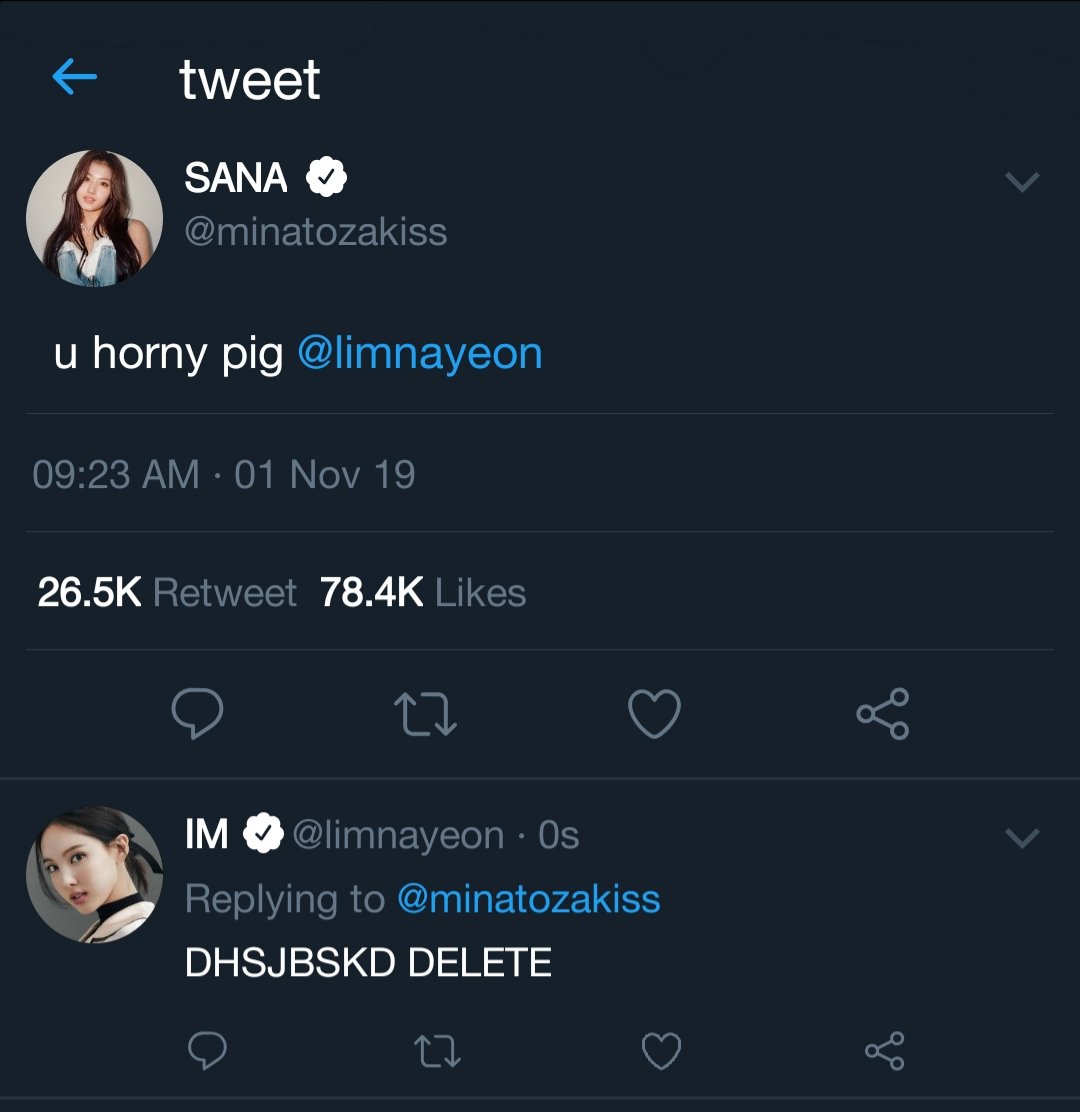1080x1112 pixels.
Task: View the 78.4K Likes list
Action: tap(423, 592)
